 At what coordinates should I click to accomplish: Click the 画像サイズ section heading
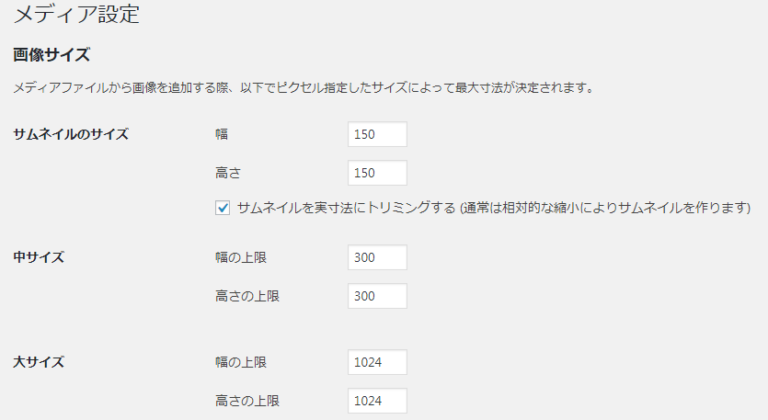[51, 53]
